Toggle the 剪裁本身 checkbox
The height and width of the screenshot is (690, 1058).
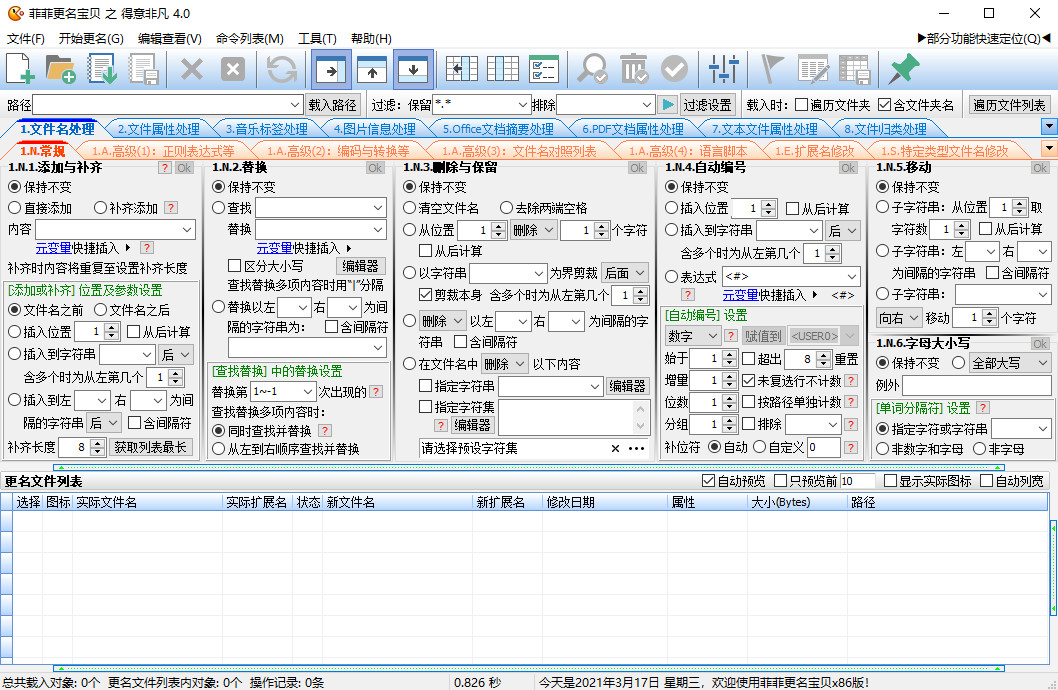(425, 295)
